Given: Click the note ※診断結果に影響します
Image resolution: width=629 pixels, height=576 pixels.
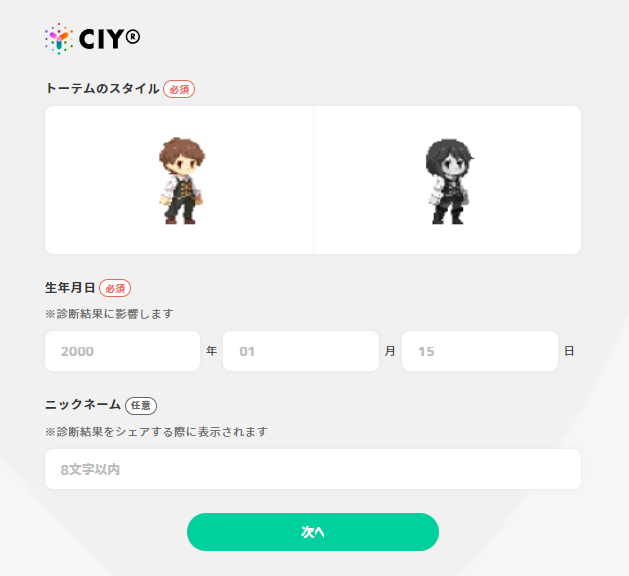Looking at the screenshot, I should point(109,314).
